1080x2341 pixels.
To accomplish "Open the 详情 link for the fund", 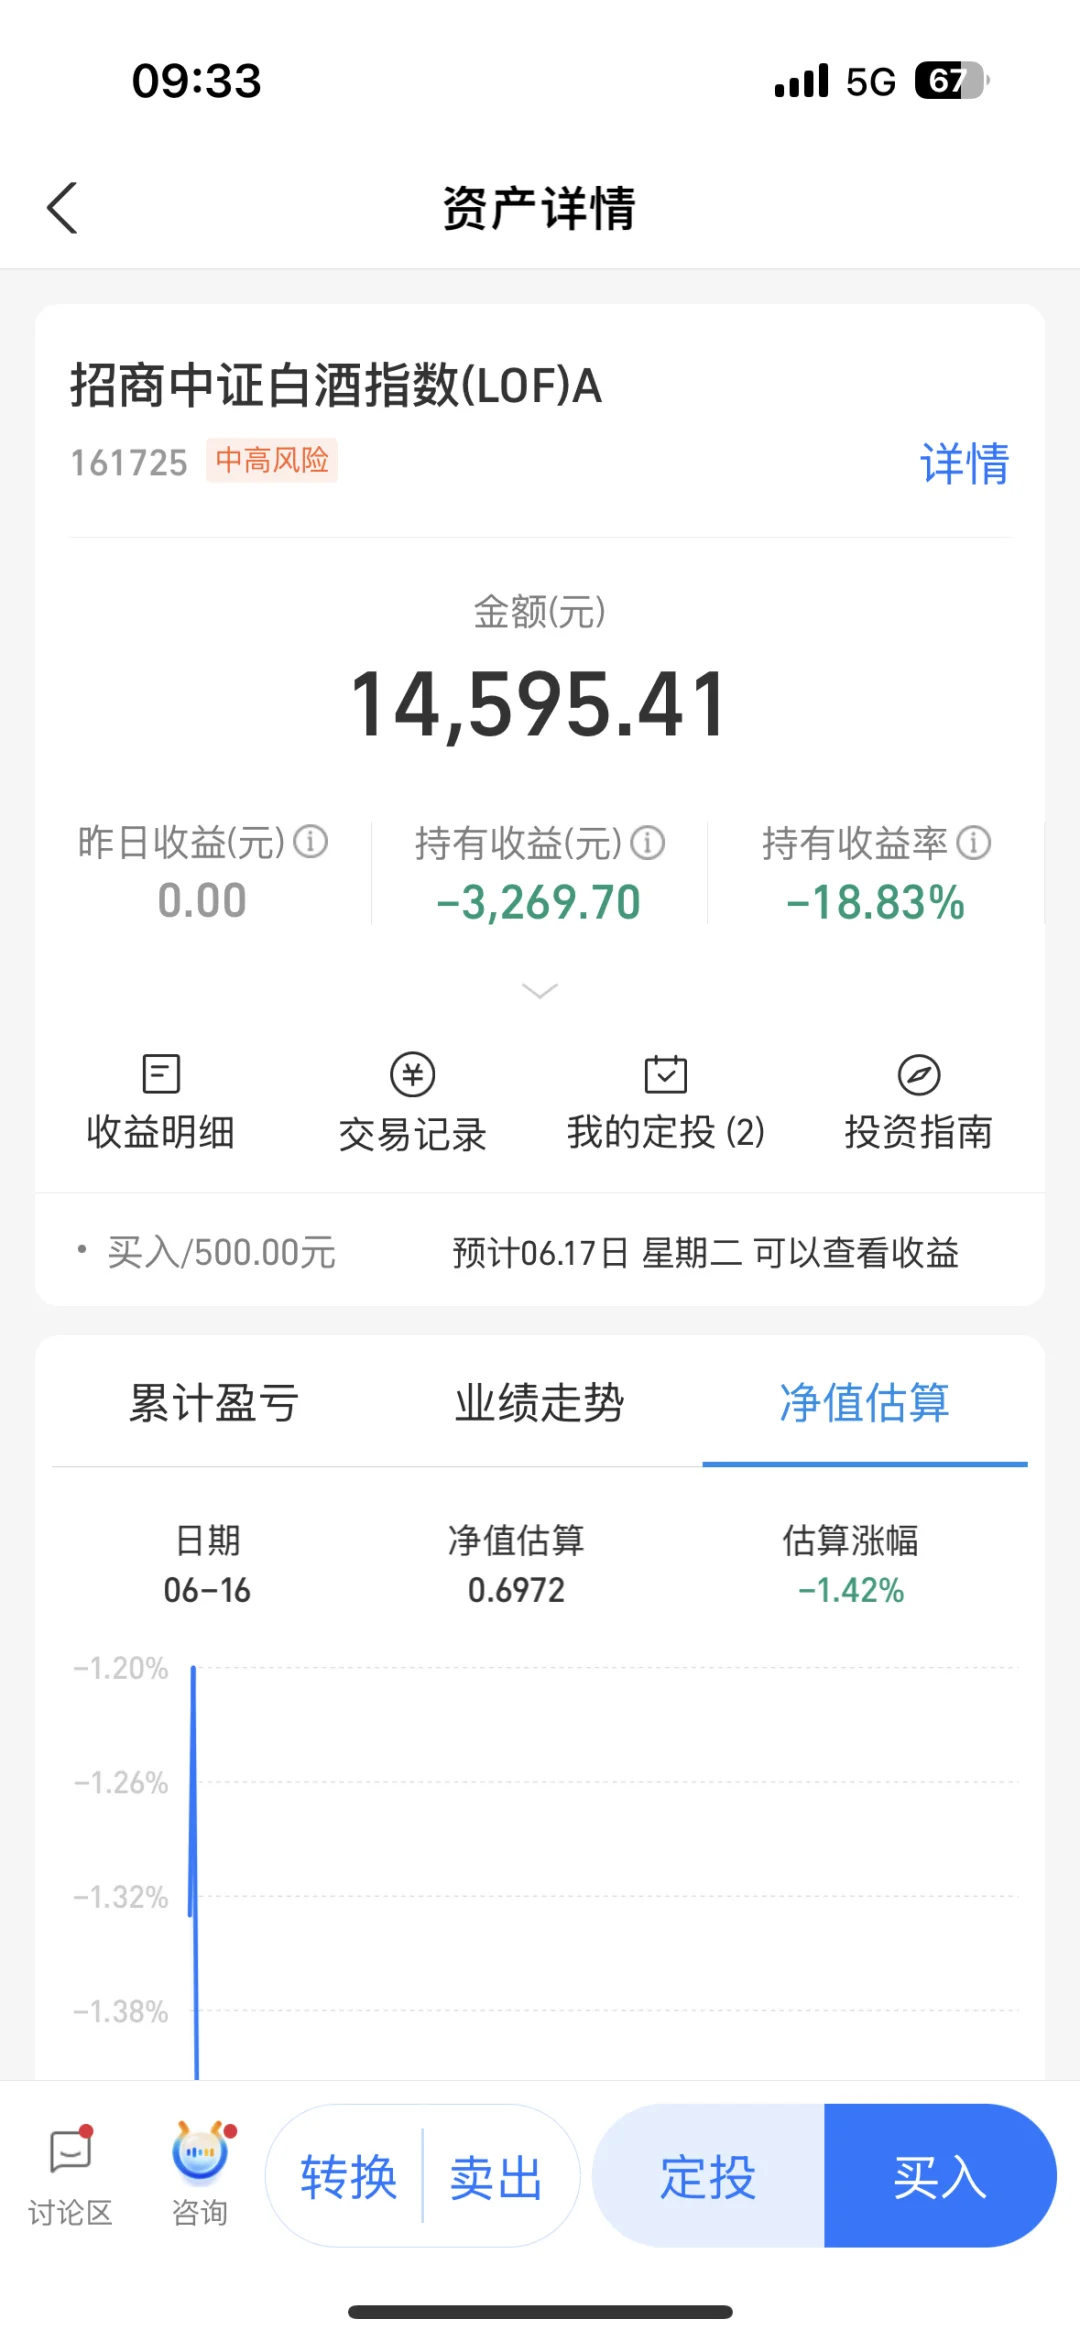I will pos(964,464).
